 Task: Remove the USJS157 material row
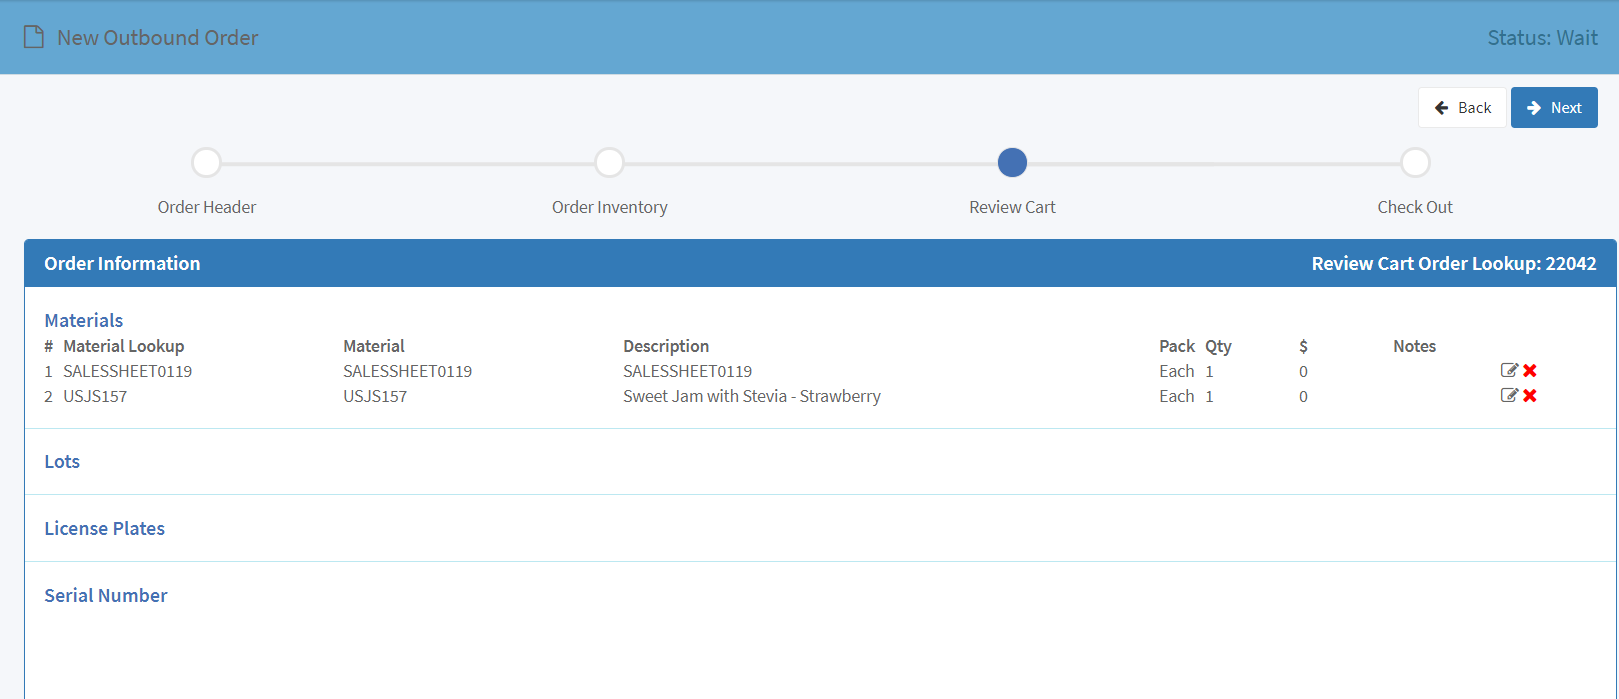click(x=1530, y=395)
